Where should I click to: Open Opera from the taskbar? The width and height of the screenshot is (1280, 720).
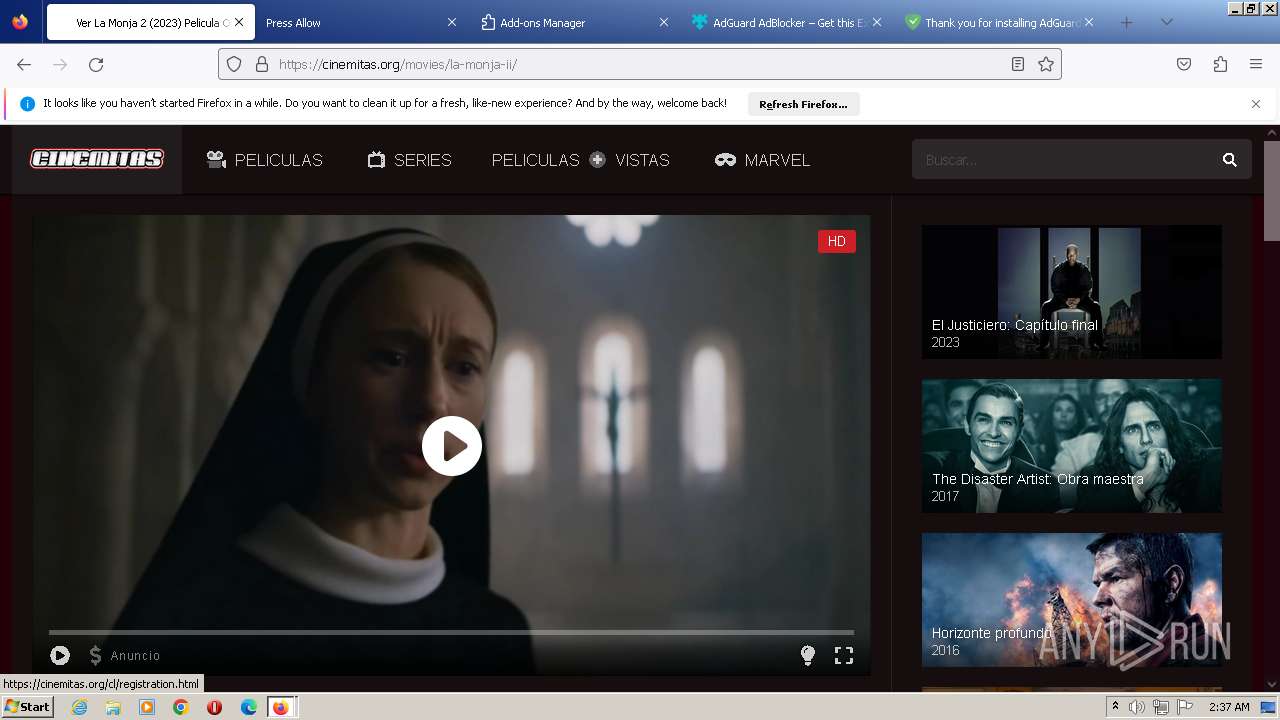tap(214, 707)
